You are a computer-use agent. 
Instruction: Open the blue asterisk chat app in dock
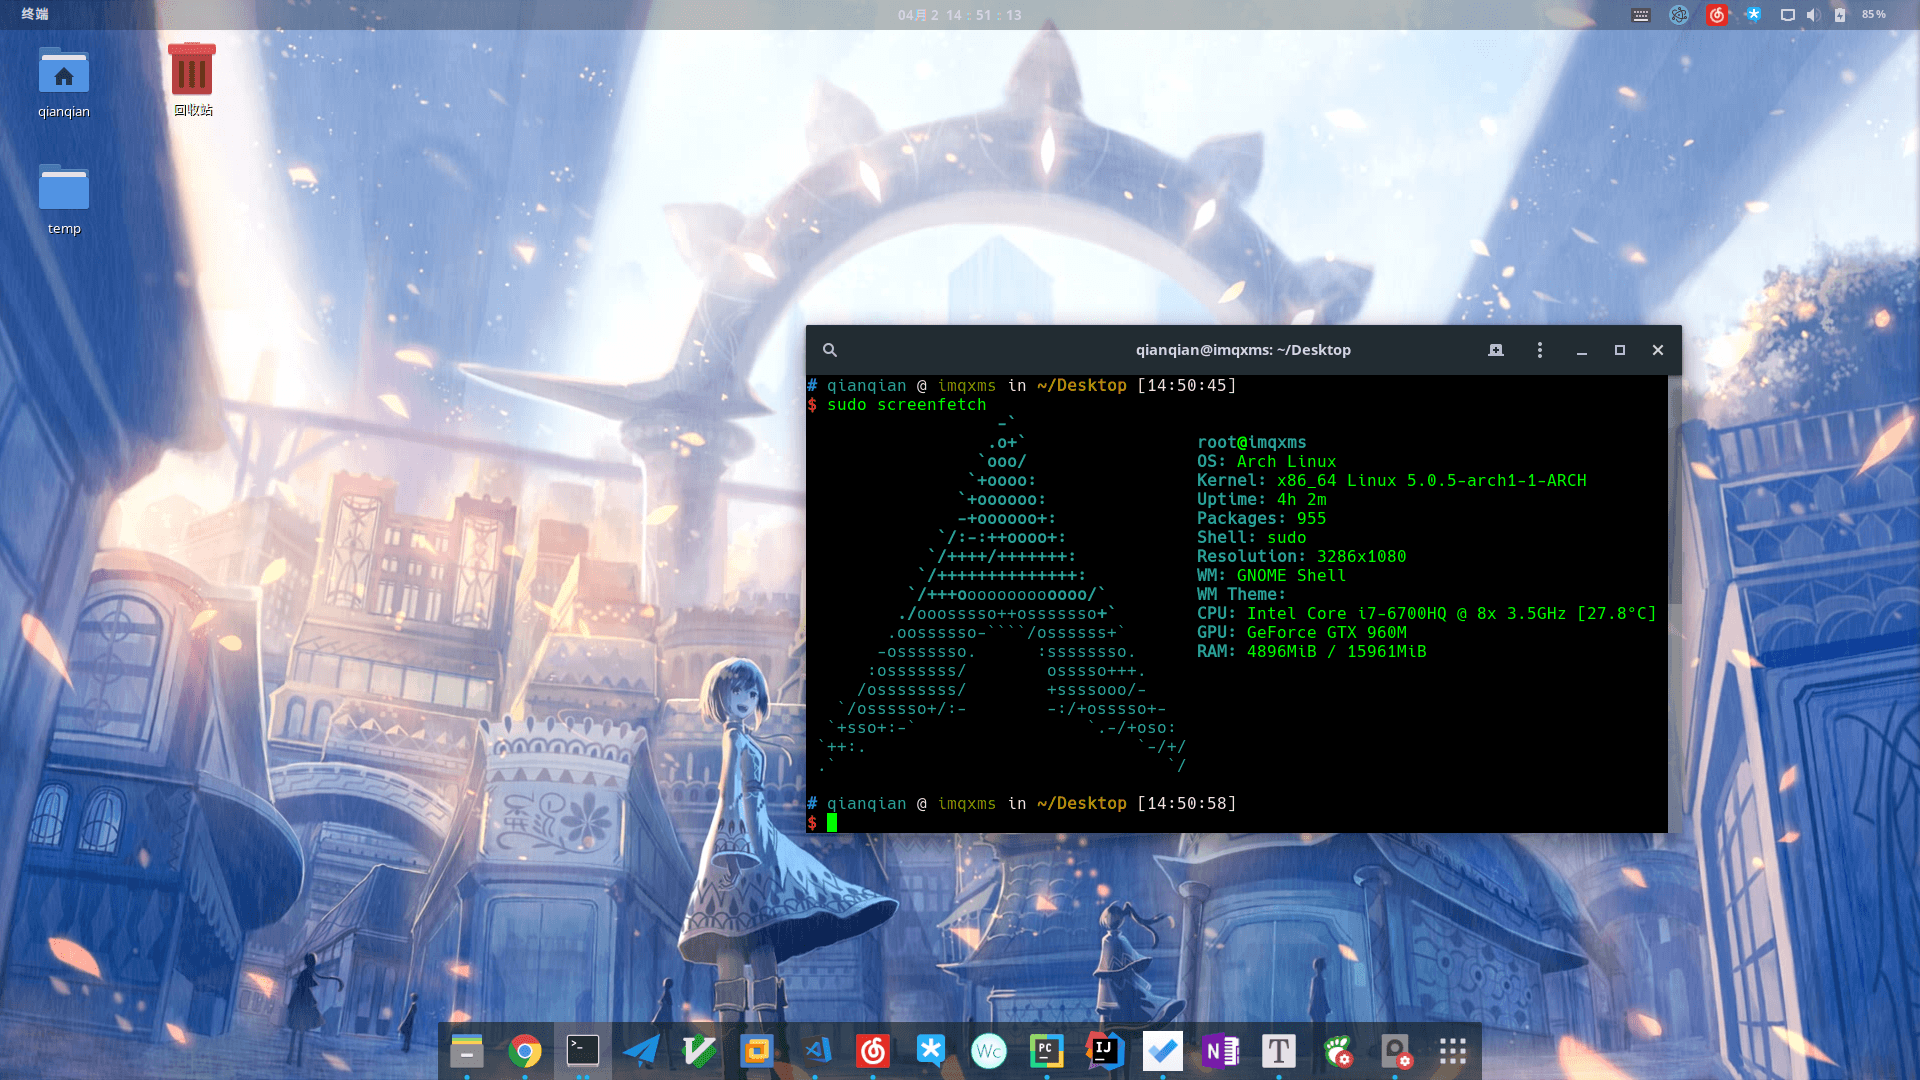tap(931, 1051)
